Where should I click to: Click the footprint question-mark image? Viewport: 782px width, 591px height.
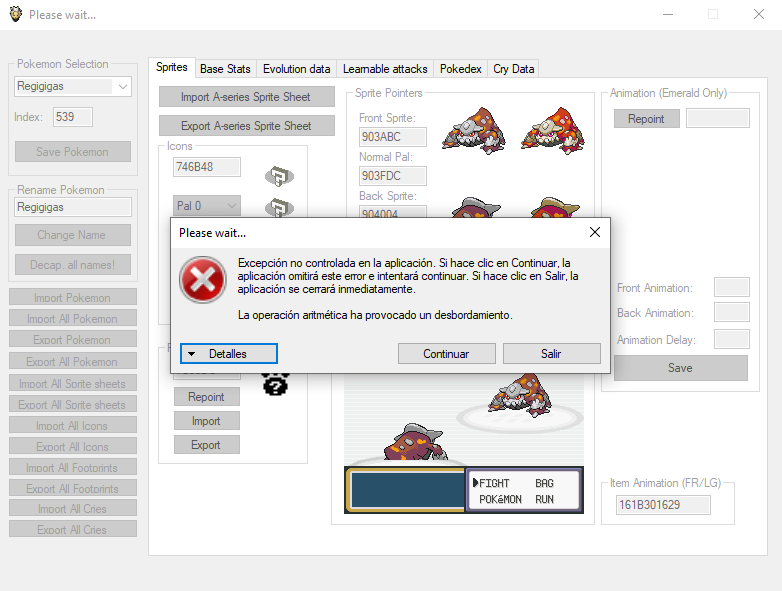[x=274, y=381]
